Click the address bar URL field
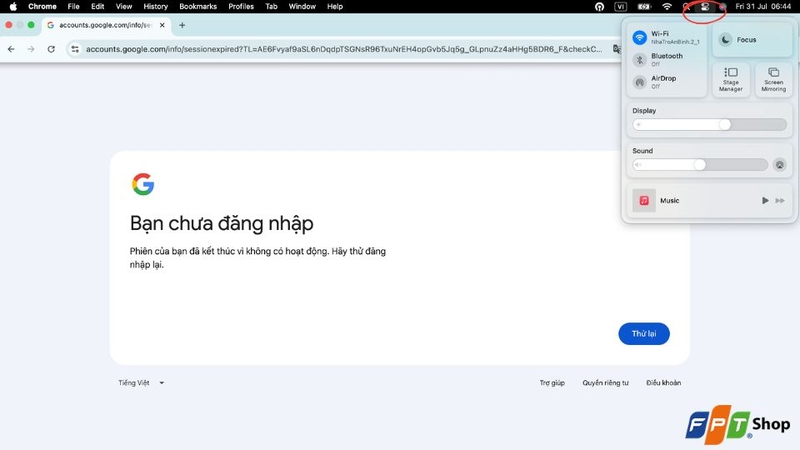 pyautogui.click(x=343, y=49)
